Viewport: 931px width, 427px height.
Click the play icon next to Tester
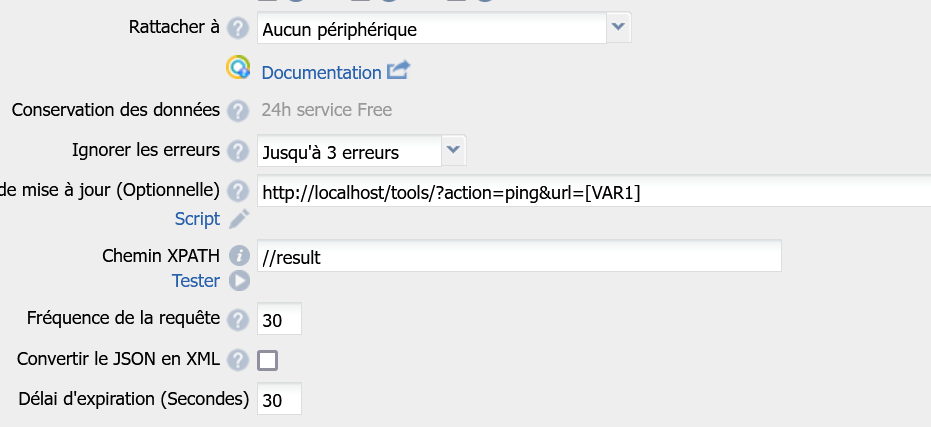239,280
